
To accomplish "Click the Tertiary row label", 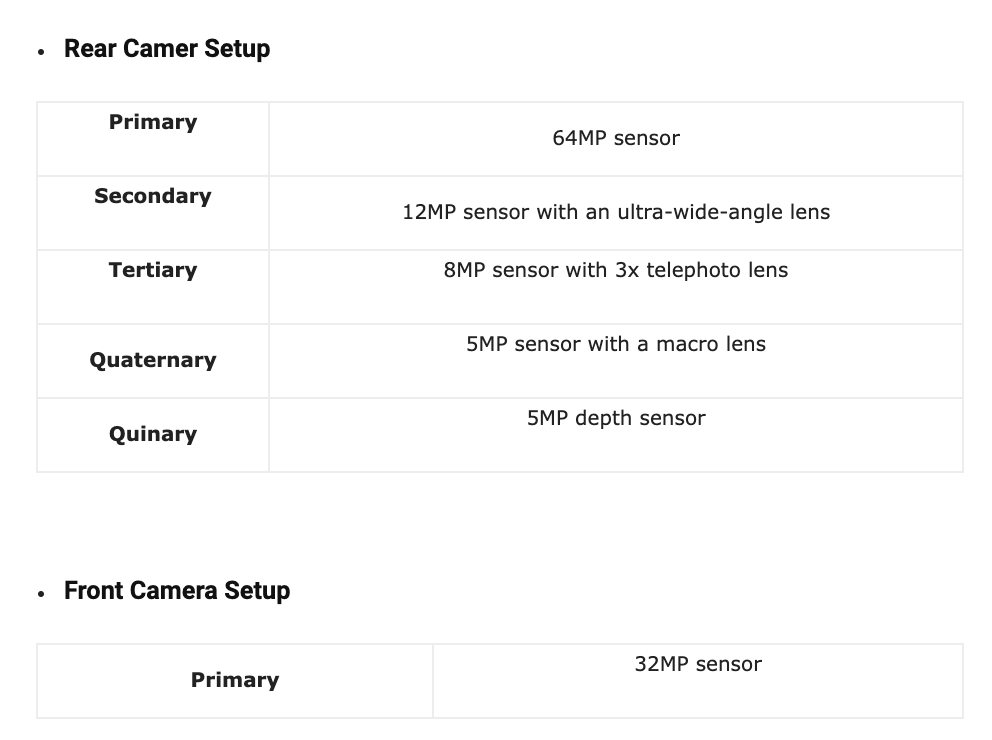I will click(153, 270).
